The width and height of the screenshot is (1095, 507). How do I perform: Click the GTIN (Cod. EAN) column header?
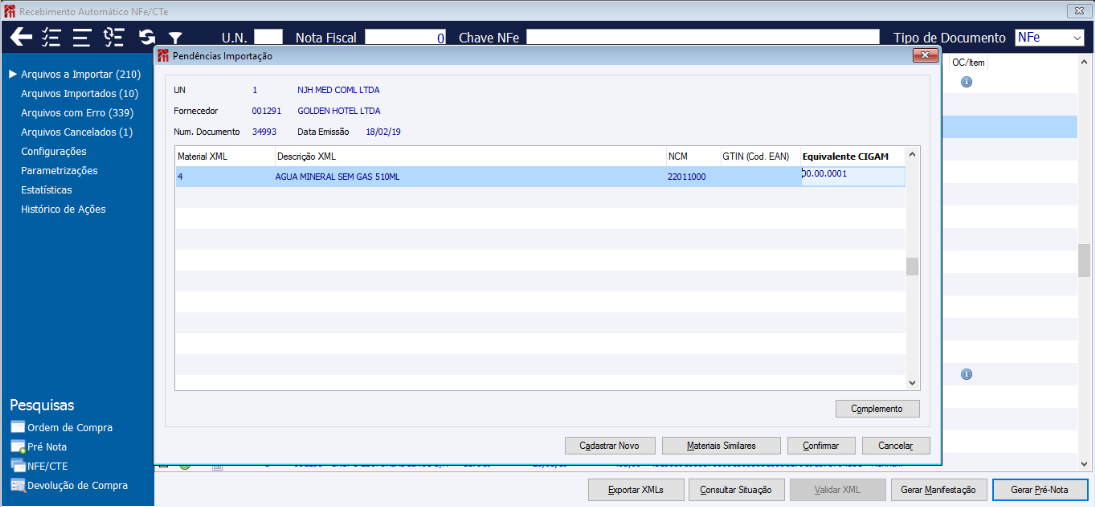(x=760, y=156)
